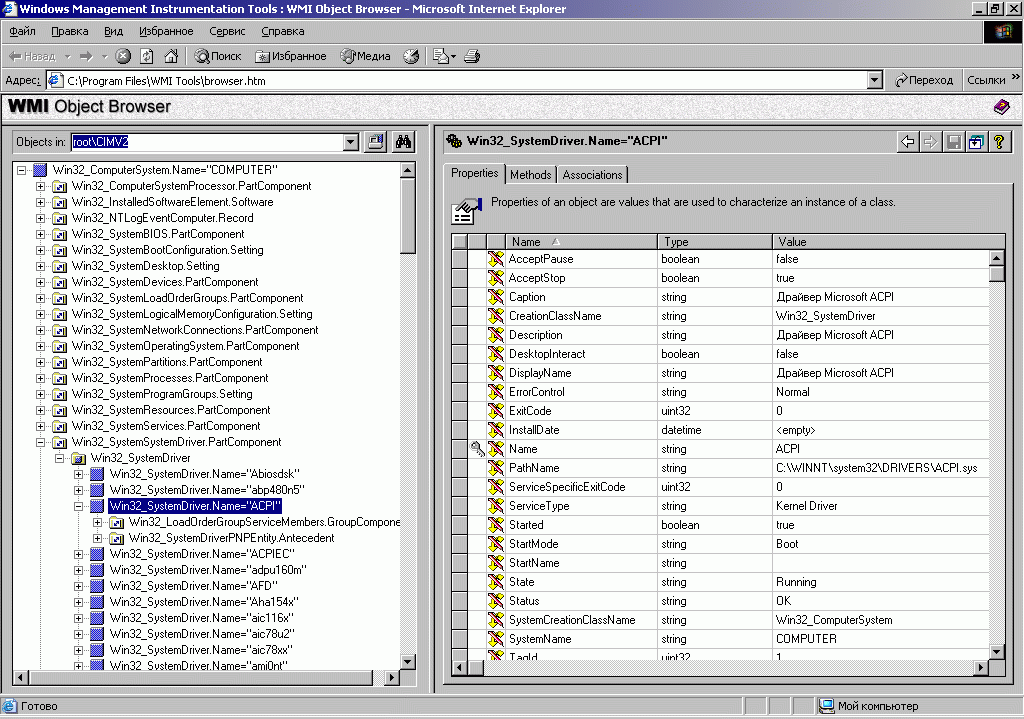Click property icon beside StartMode
This screenshot has height=719, width=1024.
click(496, 543)
